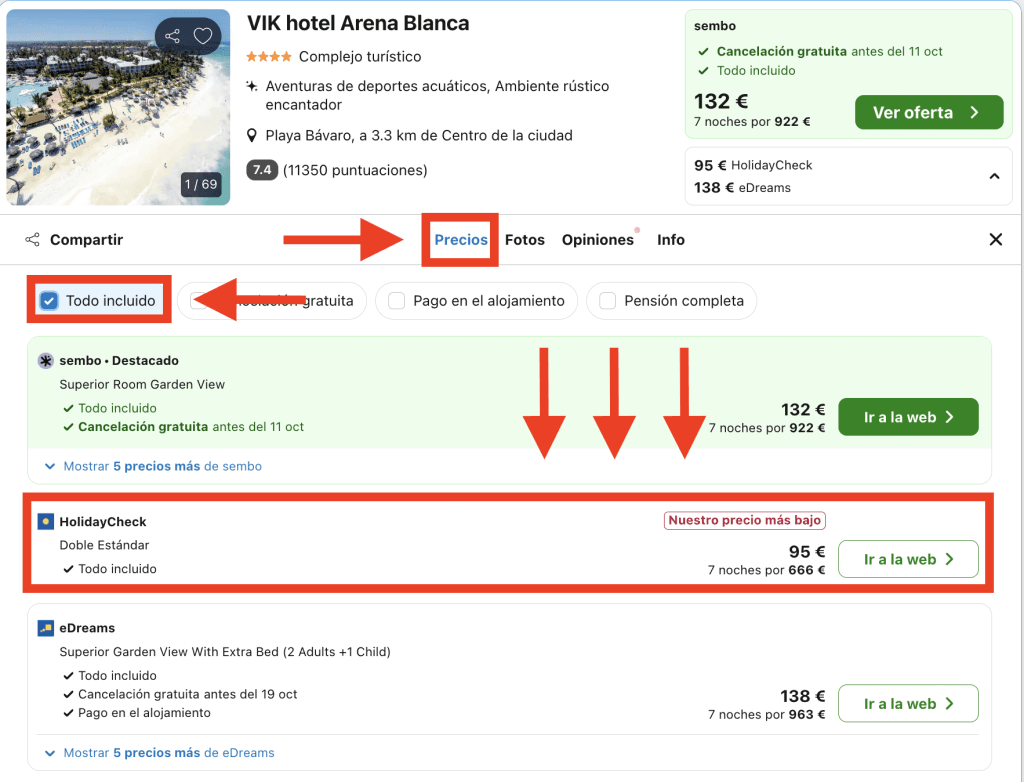Click the location pin icon near Playa Bávaro
The width and height of the screenshot is (1024, 782).
click(x=254, y=136)
